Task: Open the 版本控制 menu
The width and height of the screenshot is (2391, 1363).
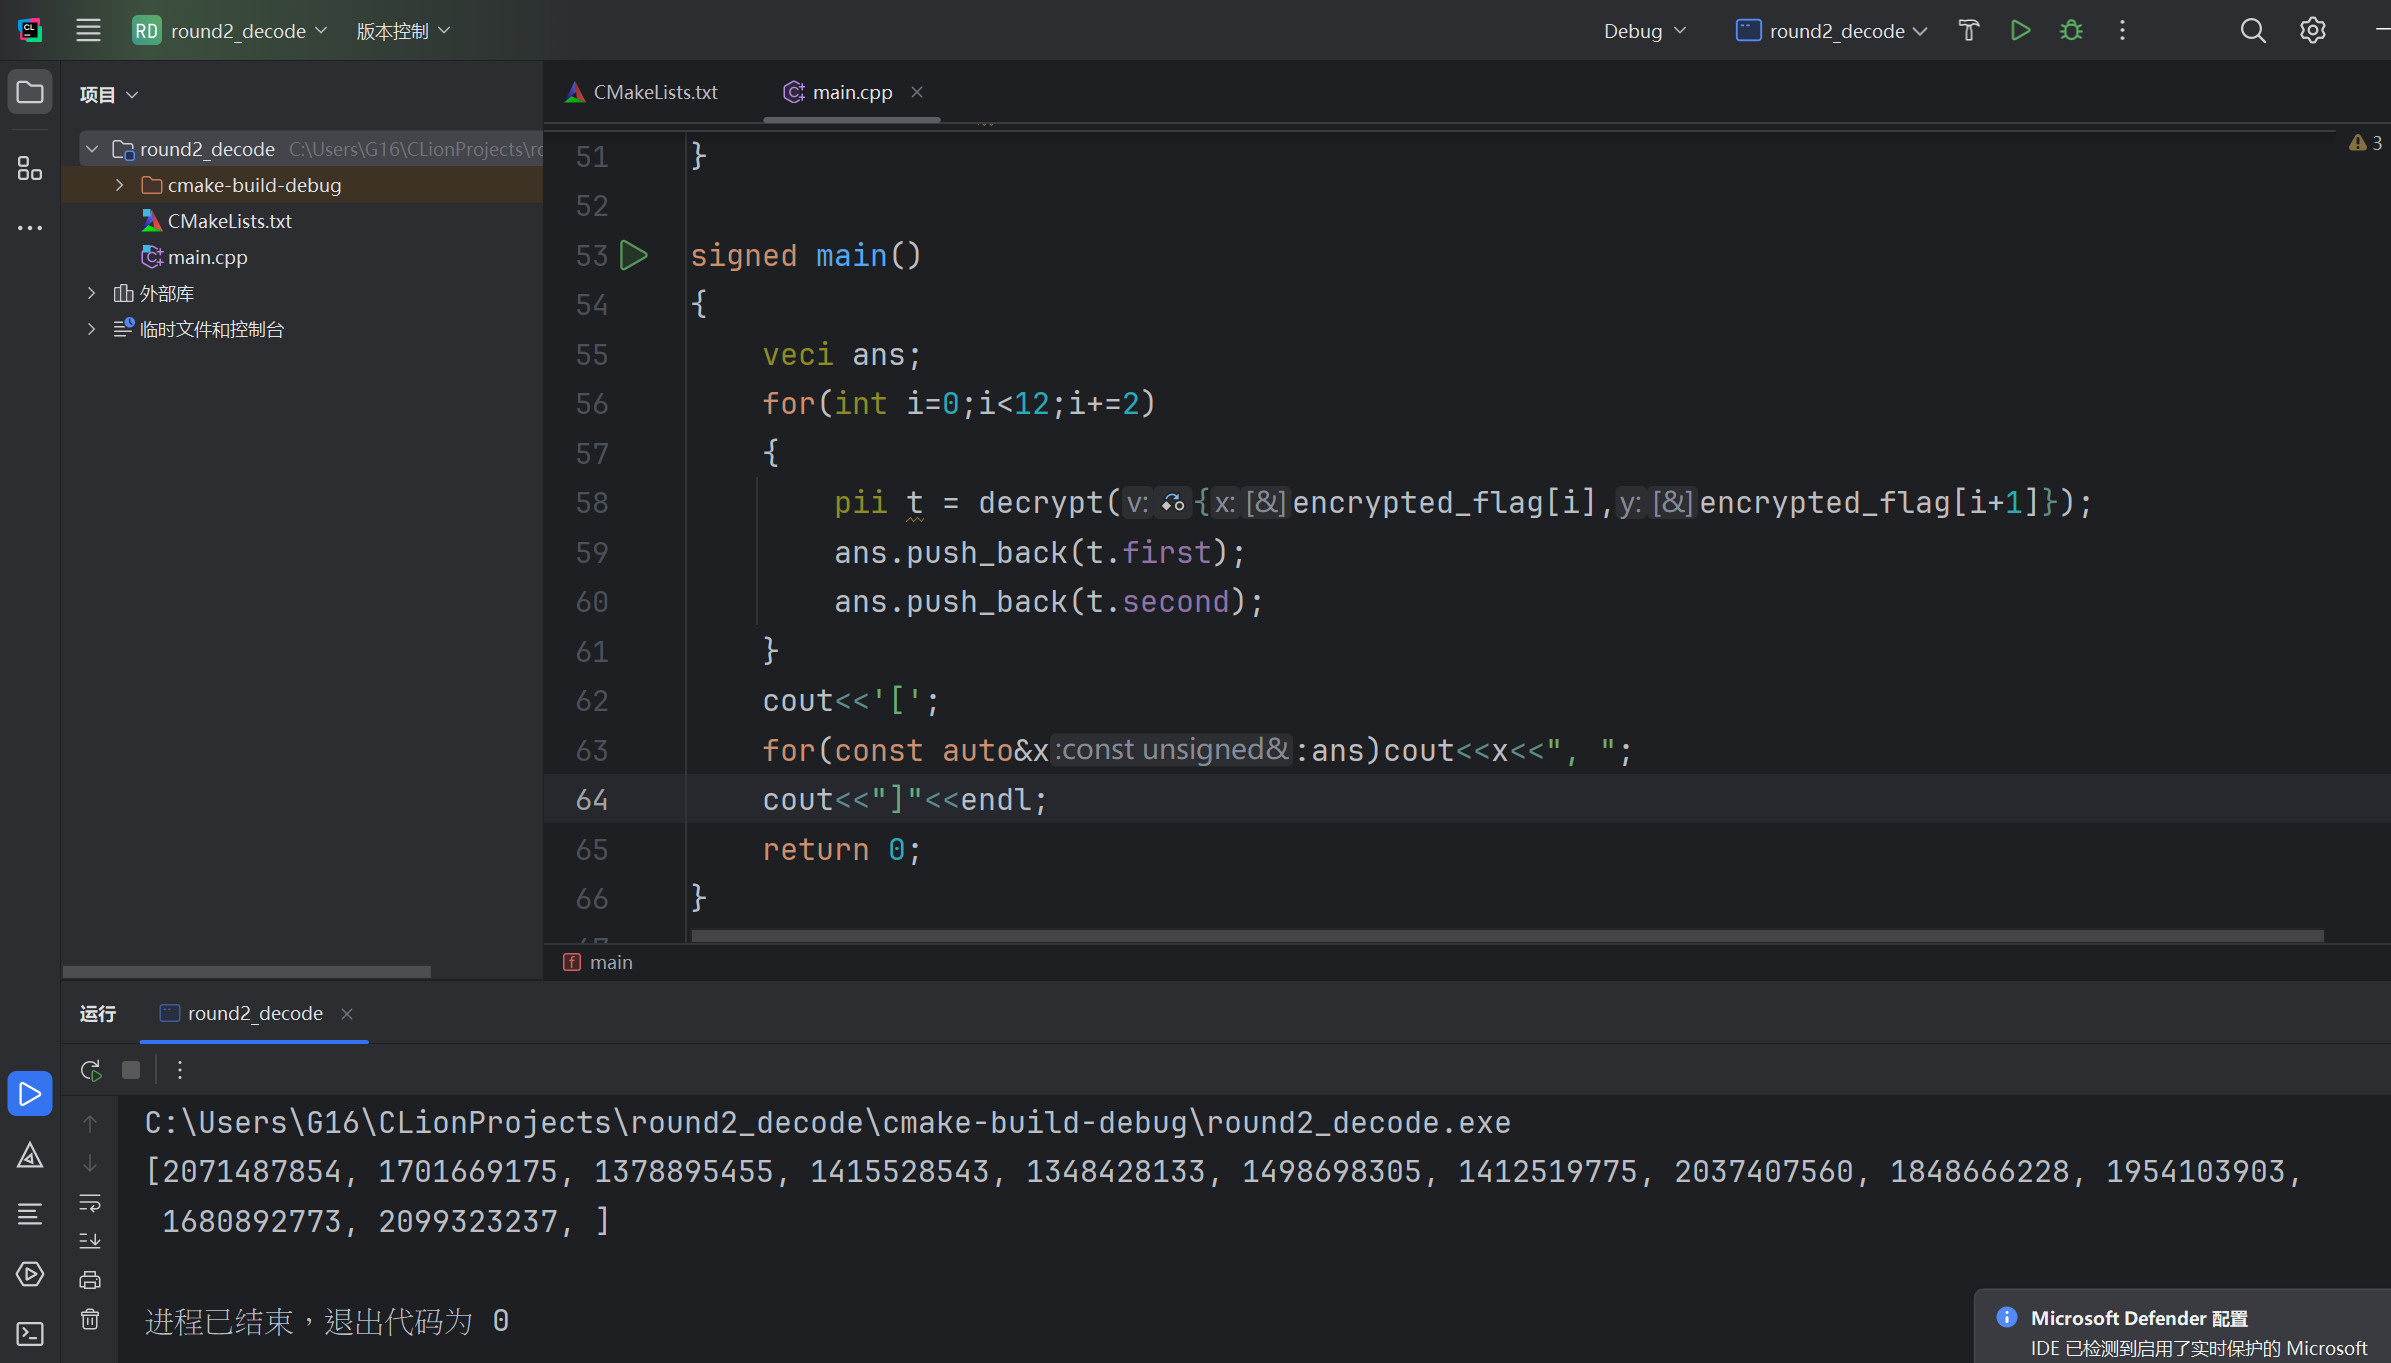Action: pyautogui.click(x=403, y=31)
